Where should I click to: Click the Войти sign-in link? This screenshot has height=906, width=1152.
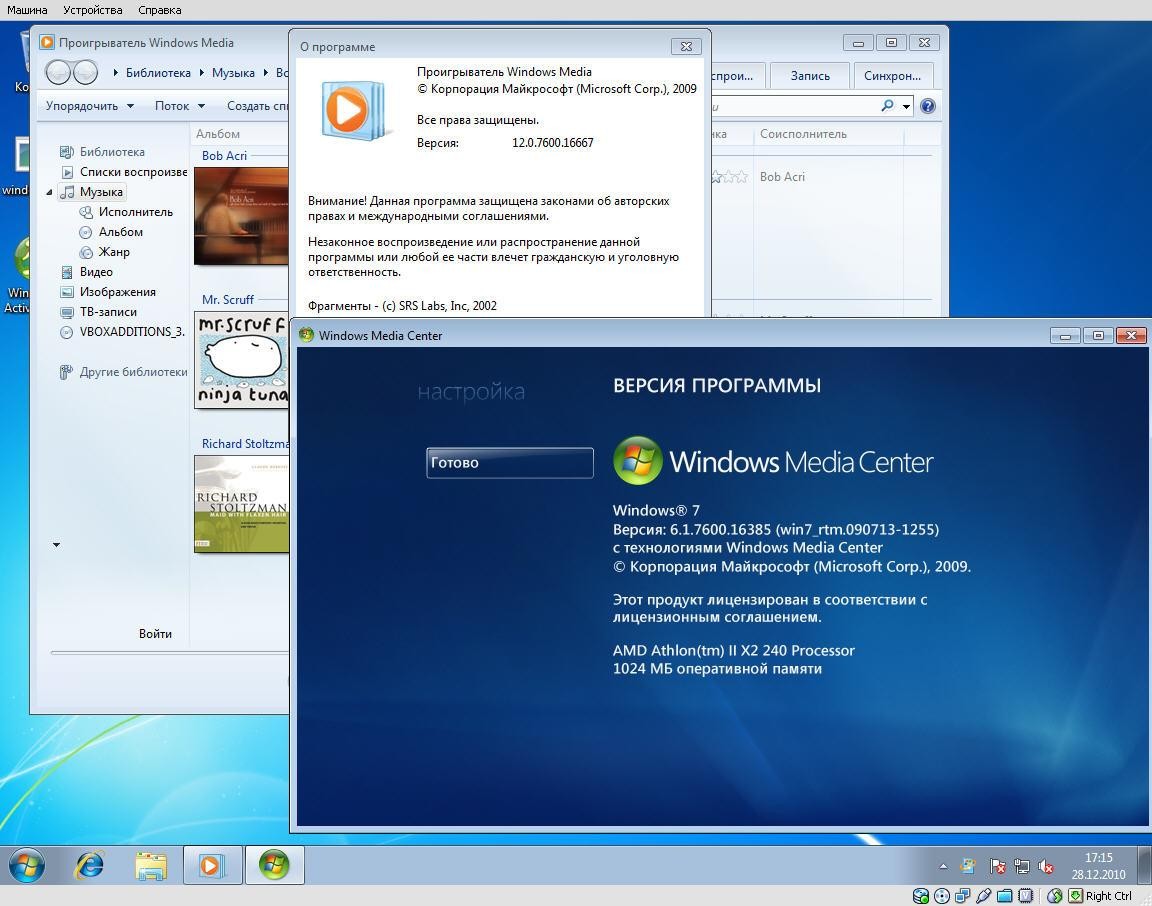coord(155,633)
